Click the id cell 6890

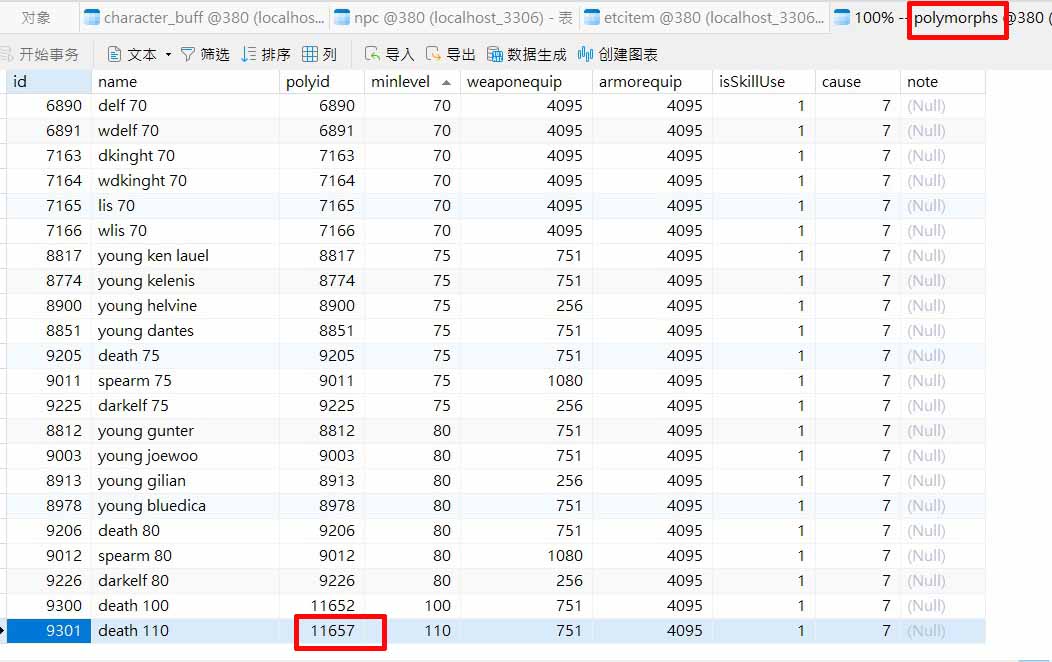click(49, 106)
